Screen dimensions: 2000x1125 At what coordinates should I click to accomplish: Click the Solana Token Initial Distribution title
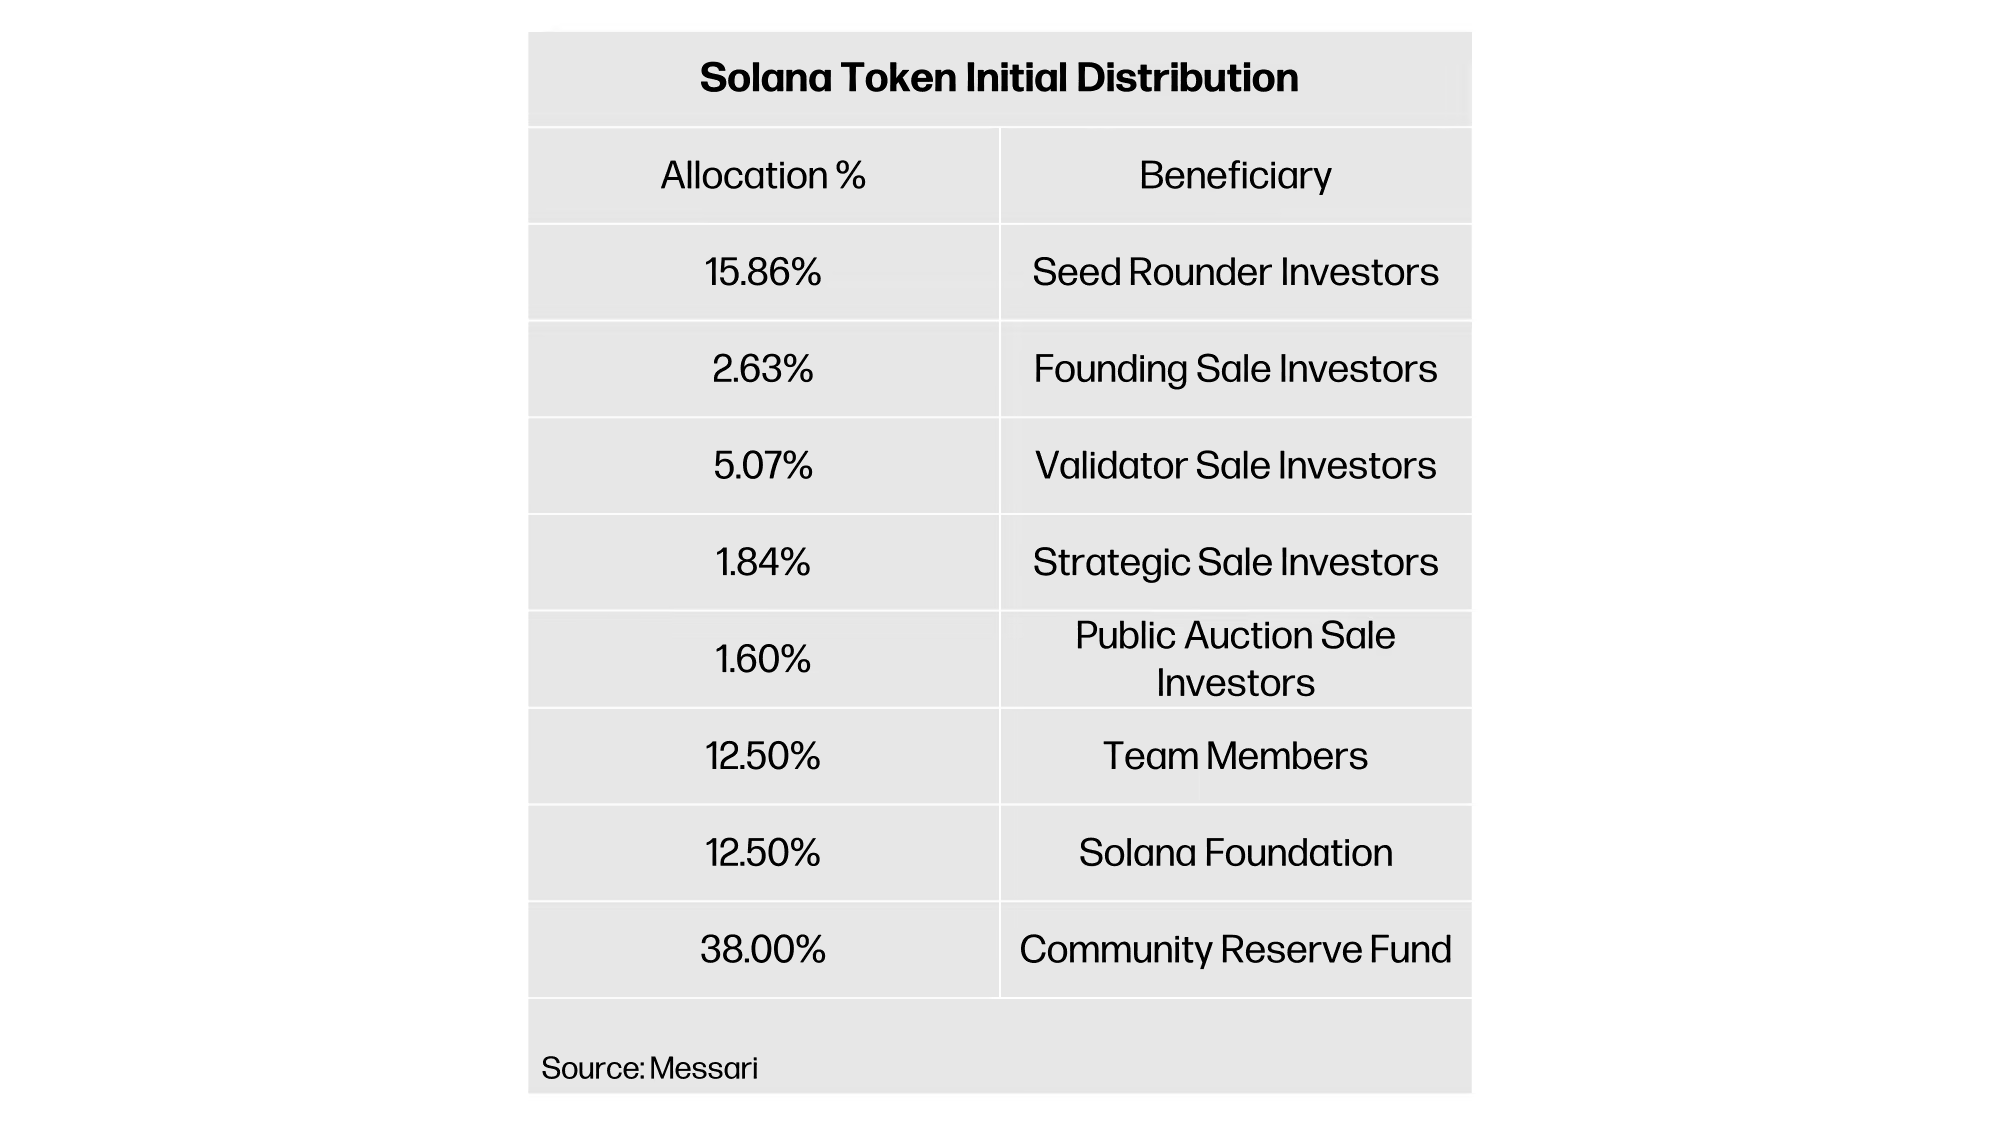(998, 78)
